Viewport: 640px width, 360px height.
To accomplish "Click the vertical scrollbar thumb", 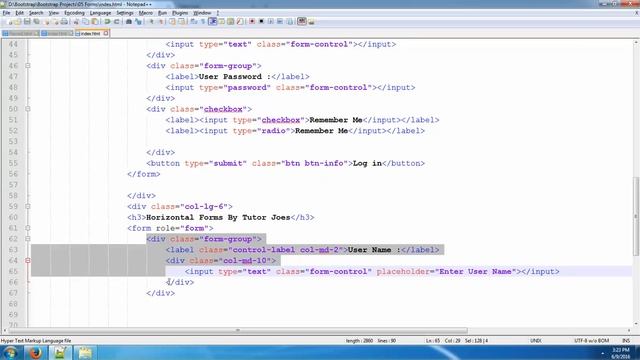I will click(x=636, y=216).
